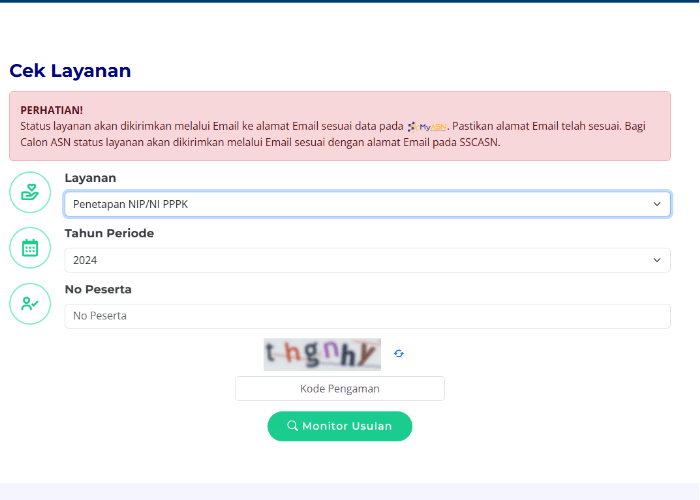Refresh the captcha image
Viewport: 700px width, 500px height.
pos(399,354)
